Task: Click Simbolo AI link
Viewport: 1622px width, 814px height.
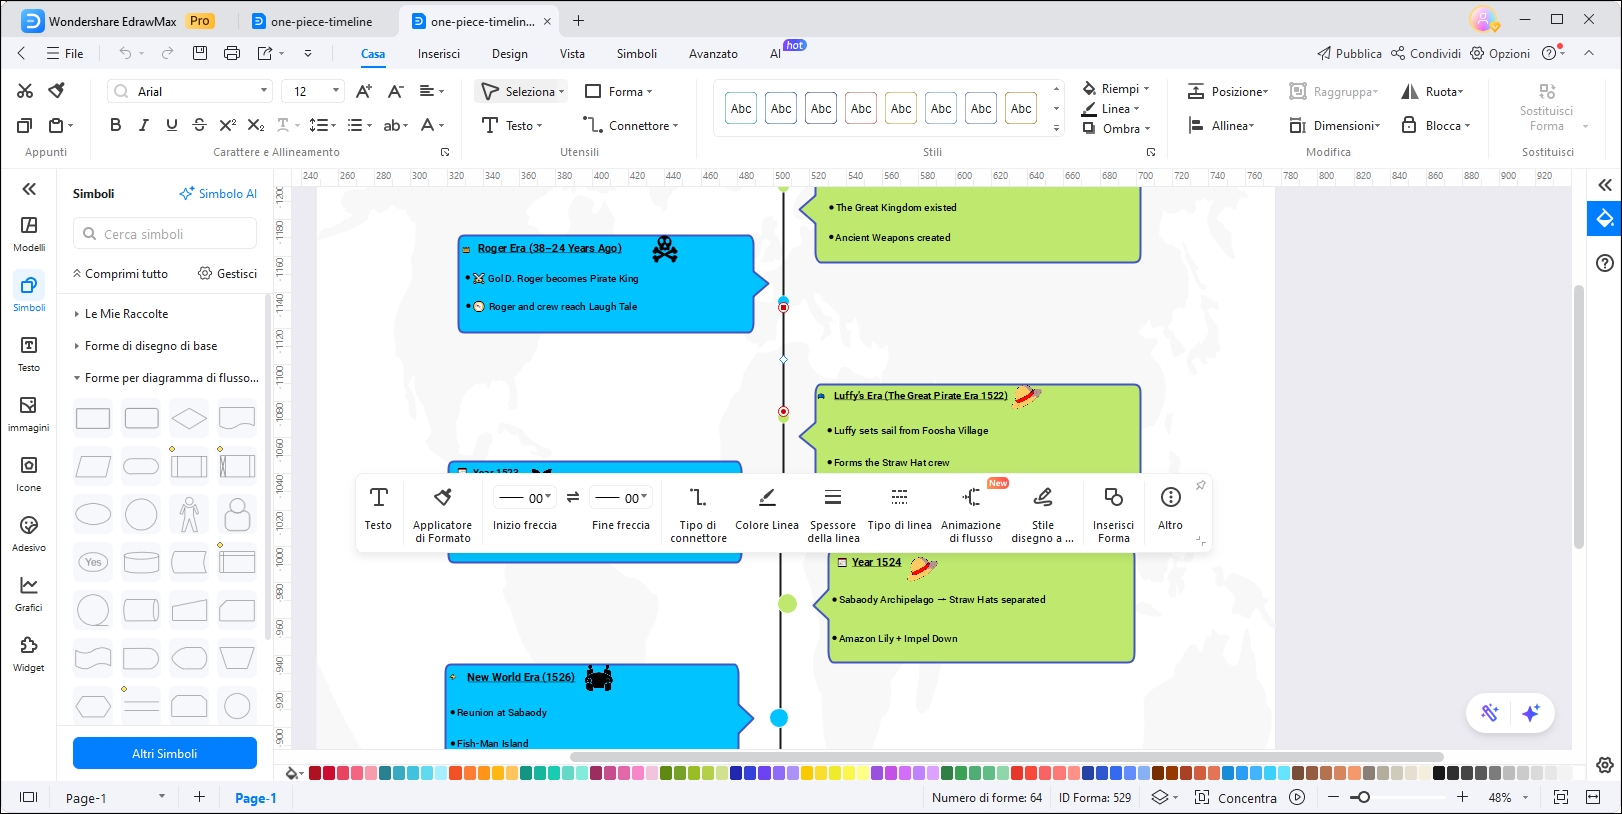Action: (x=218, y=194)
